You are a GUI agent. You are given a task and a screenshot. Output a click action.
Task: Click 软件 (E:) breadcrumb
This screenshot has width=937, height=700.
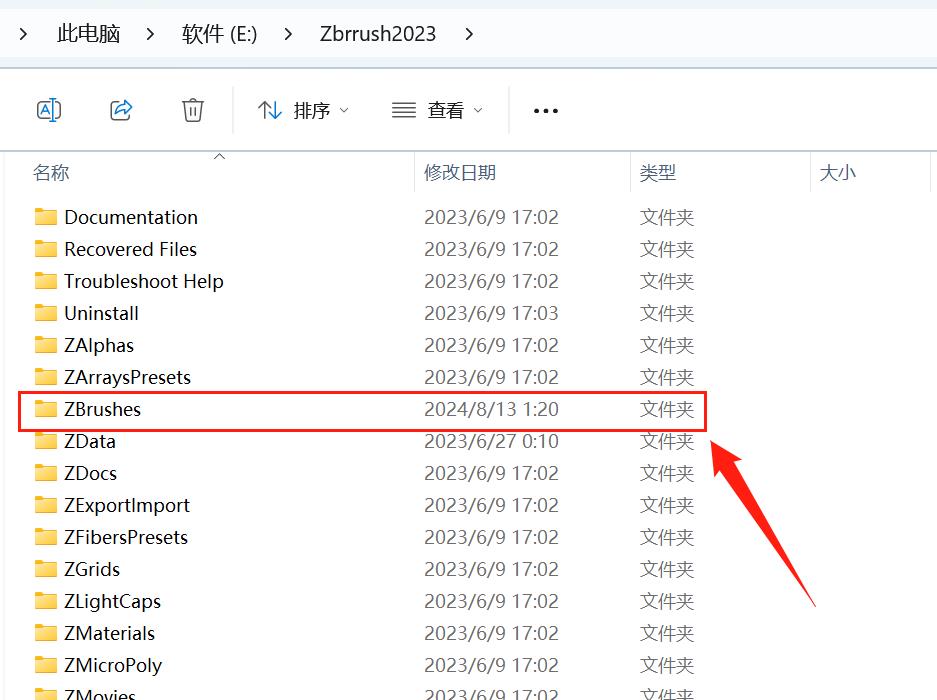219,34
